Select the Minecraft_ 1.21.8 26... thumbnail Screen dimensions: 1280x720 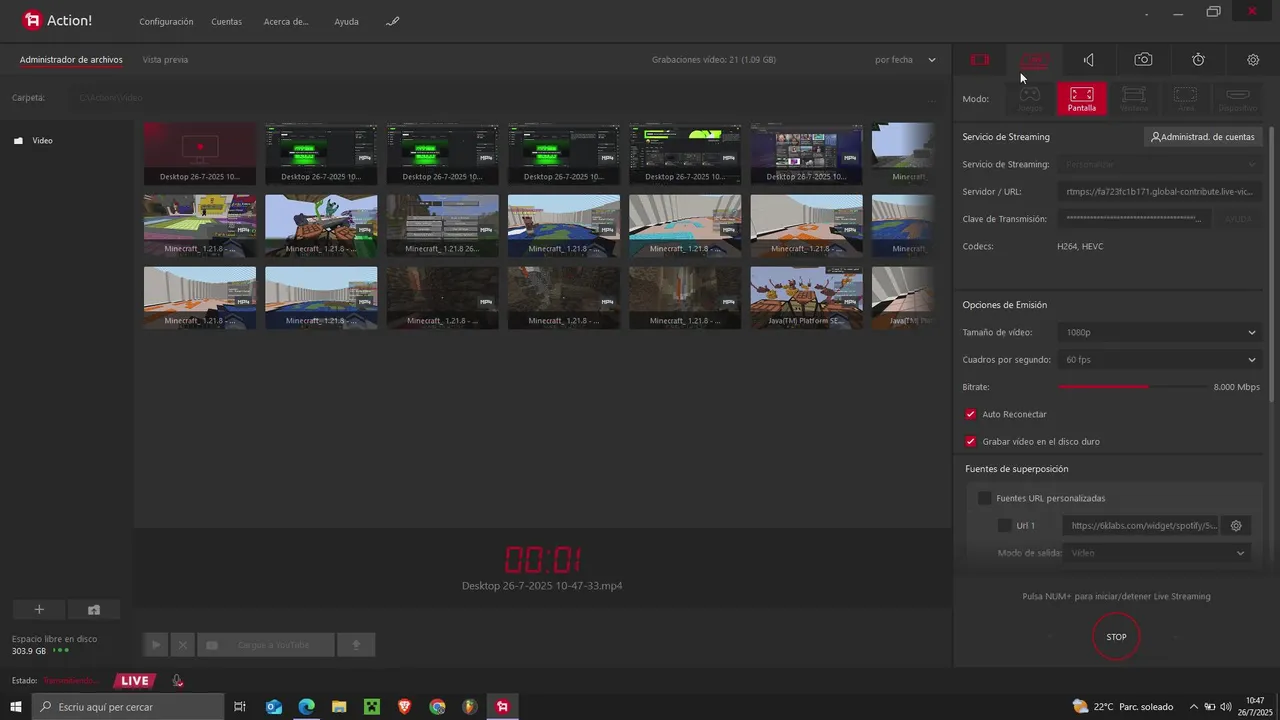442,226
